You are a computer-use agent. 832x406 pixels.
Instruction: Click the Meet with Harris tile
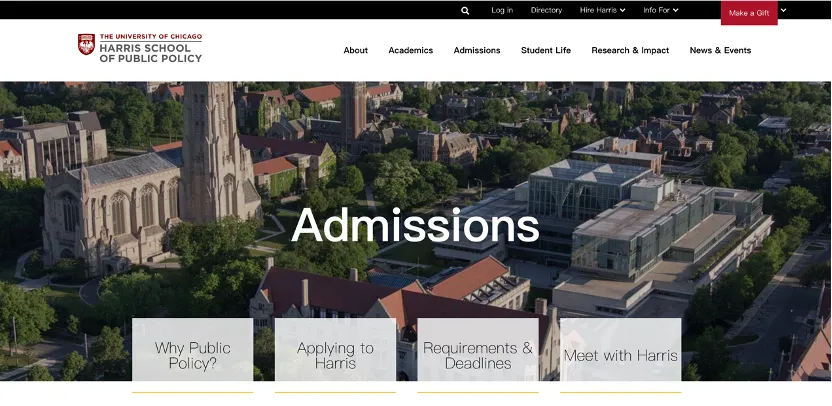coord(620,354)
